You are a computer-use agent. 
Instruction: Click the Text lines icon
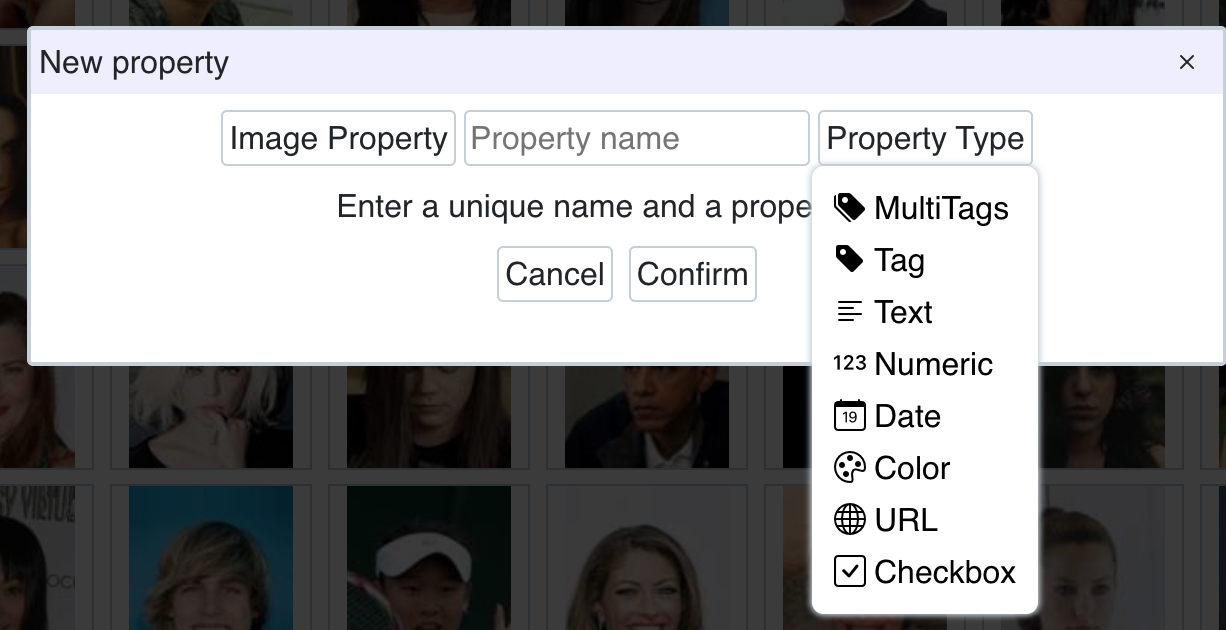(x=849, y=312)
